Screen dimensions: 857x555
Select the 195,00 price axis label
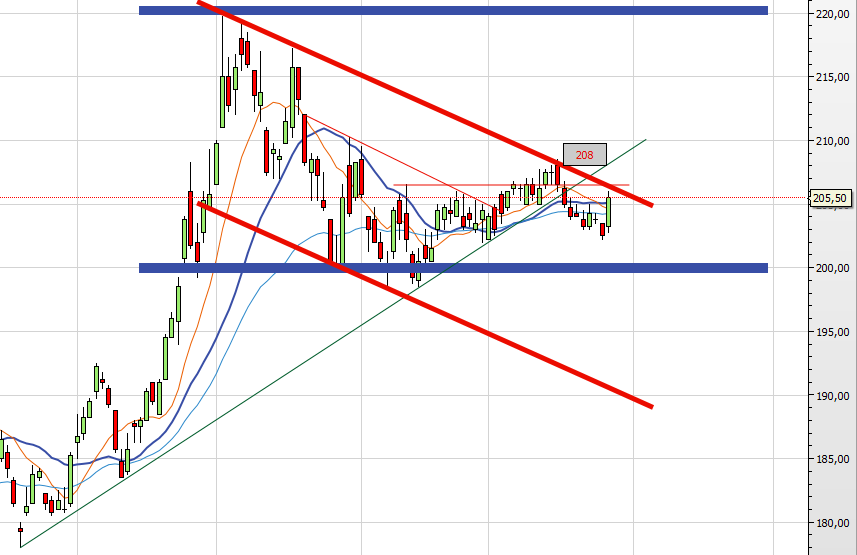tap(832, 332)
